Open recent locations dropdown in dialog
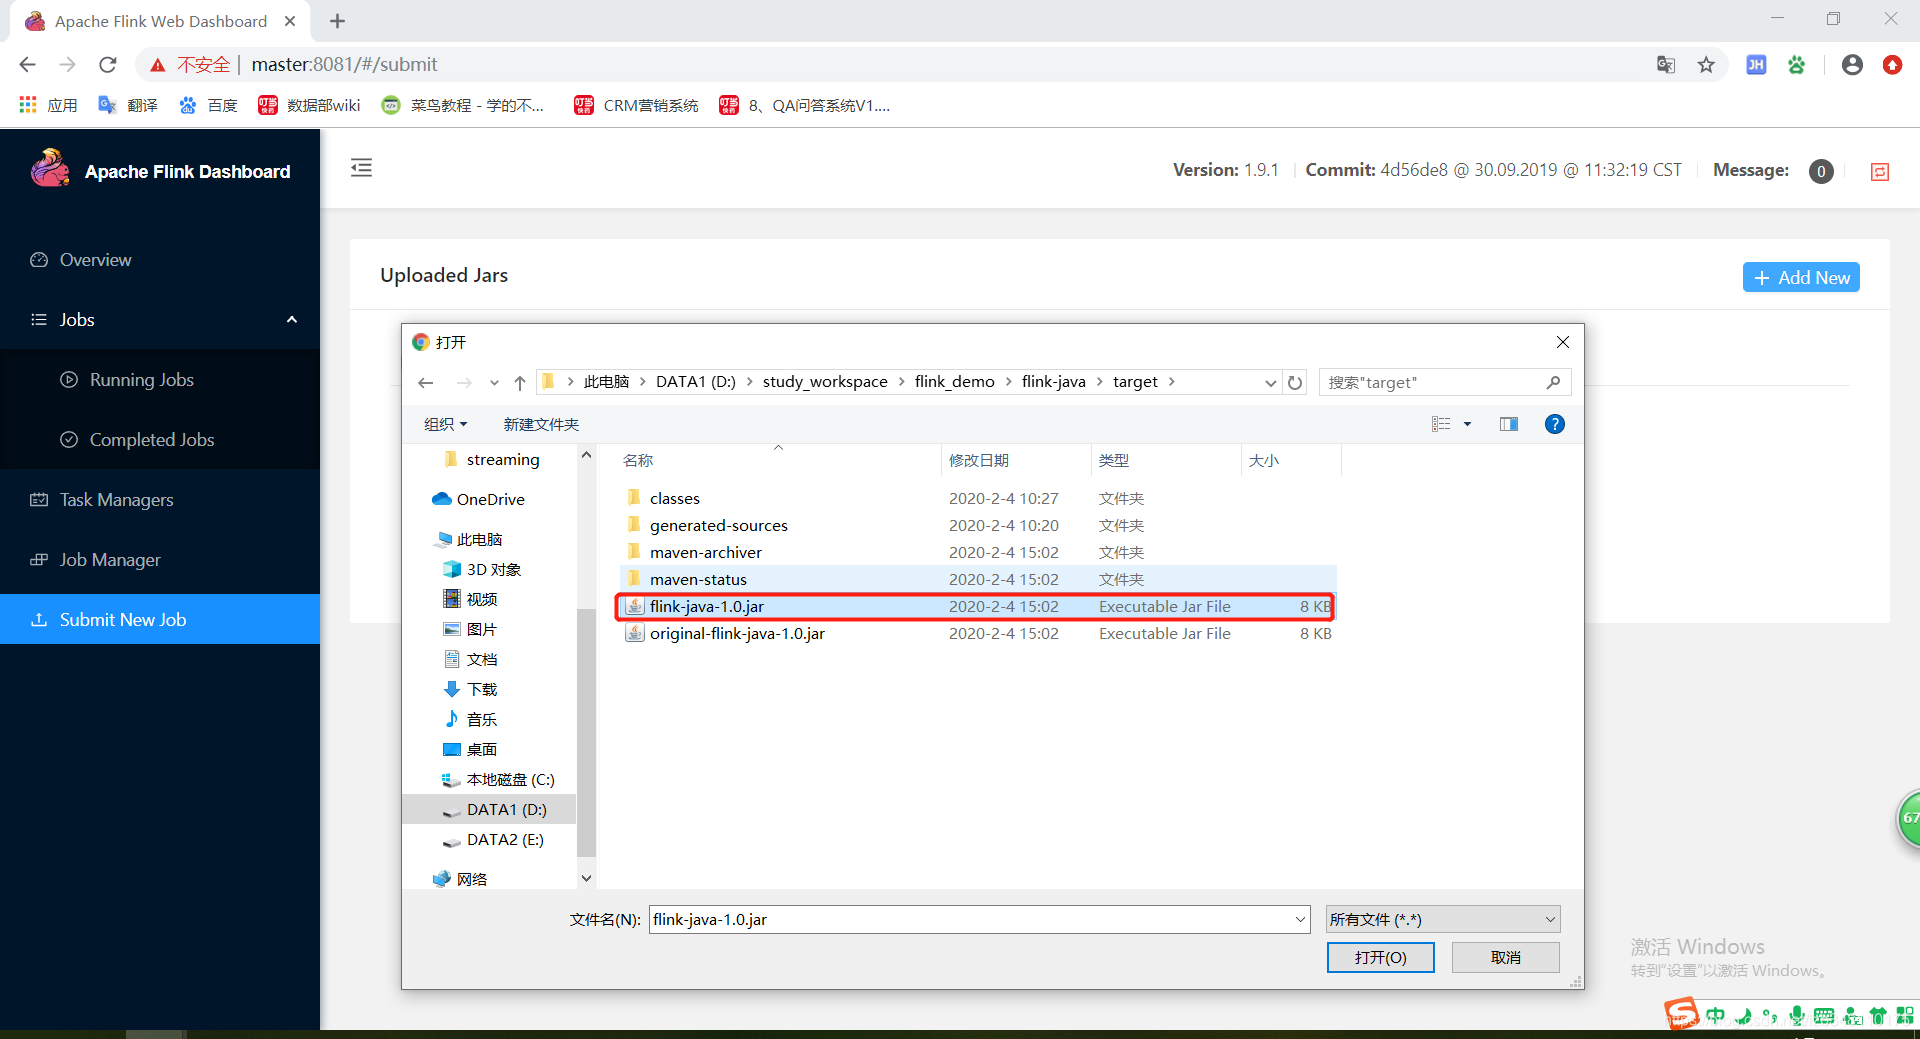This screenshot has height=1039, width=1920. [494, 383]
